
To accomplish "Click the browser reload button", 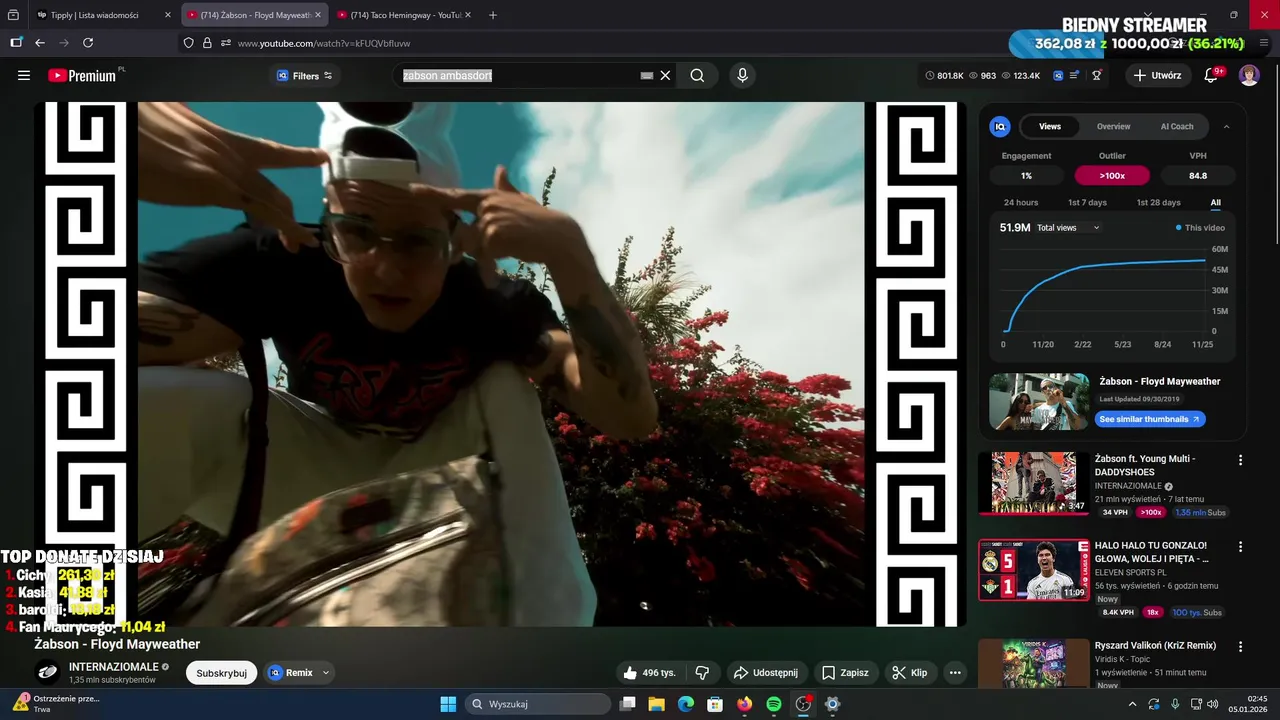I will pyautogui.click(x=88, y=43).
